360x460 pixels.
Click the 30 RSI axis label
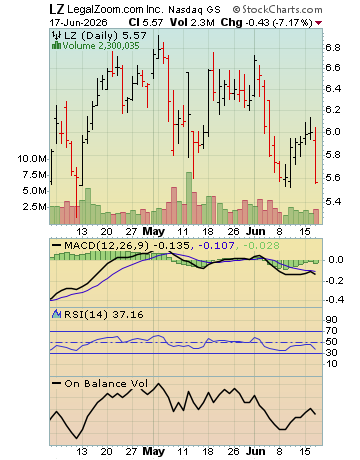(331, 353)
